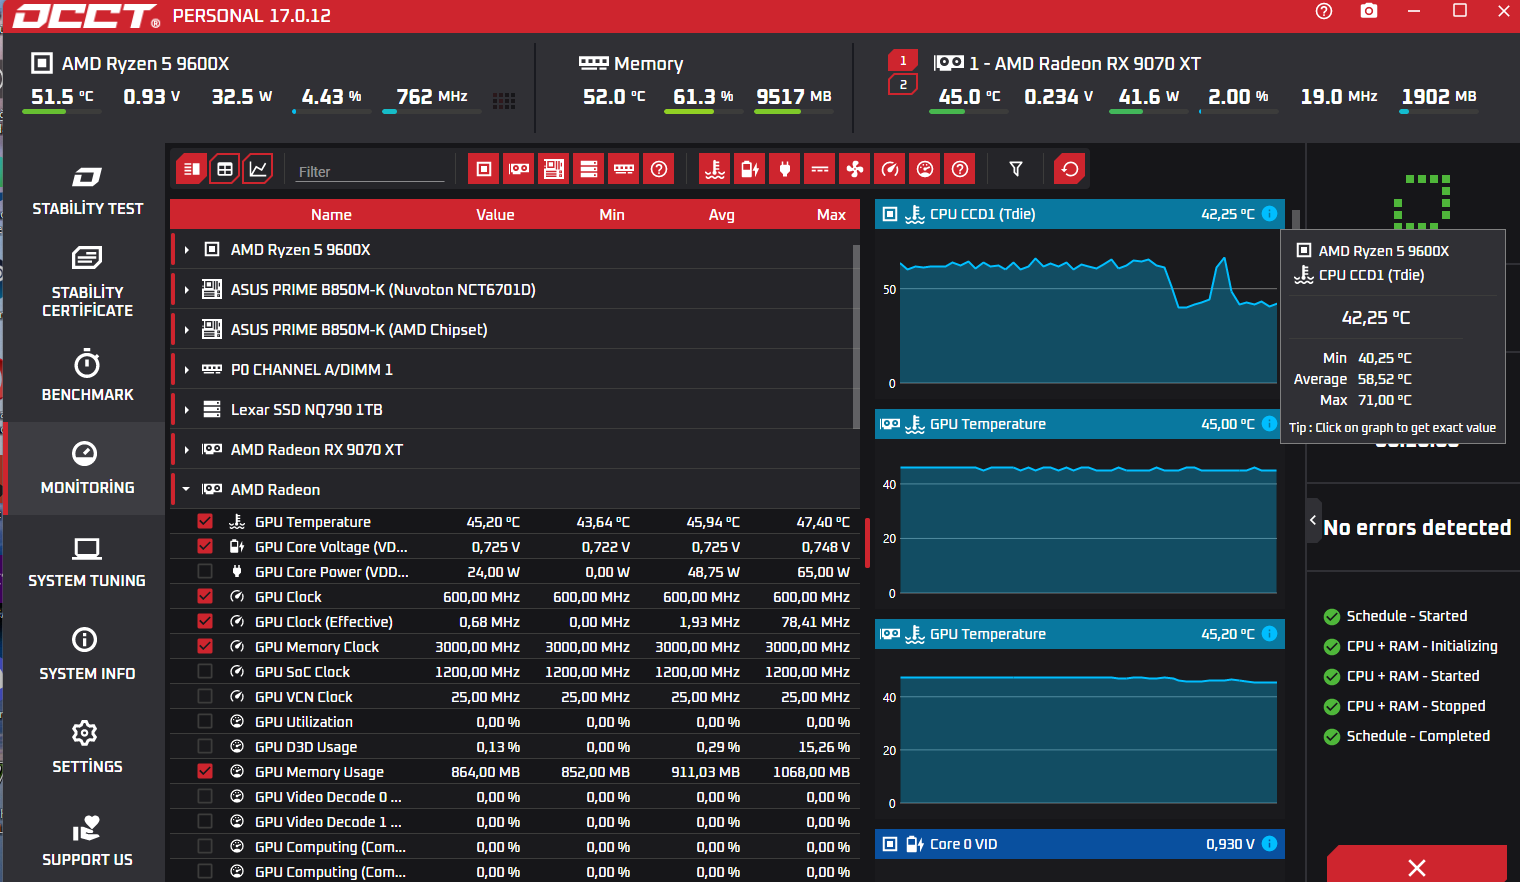Viewport: 1520px width, 882px height.
Task: Take a screenshot with the camera icon
Action: click(1369, 11)
